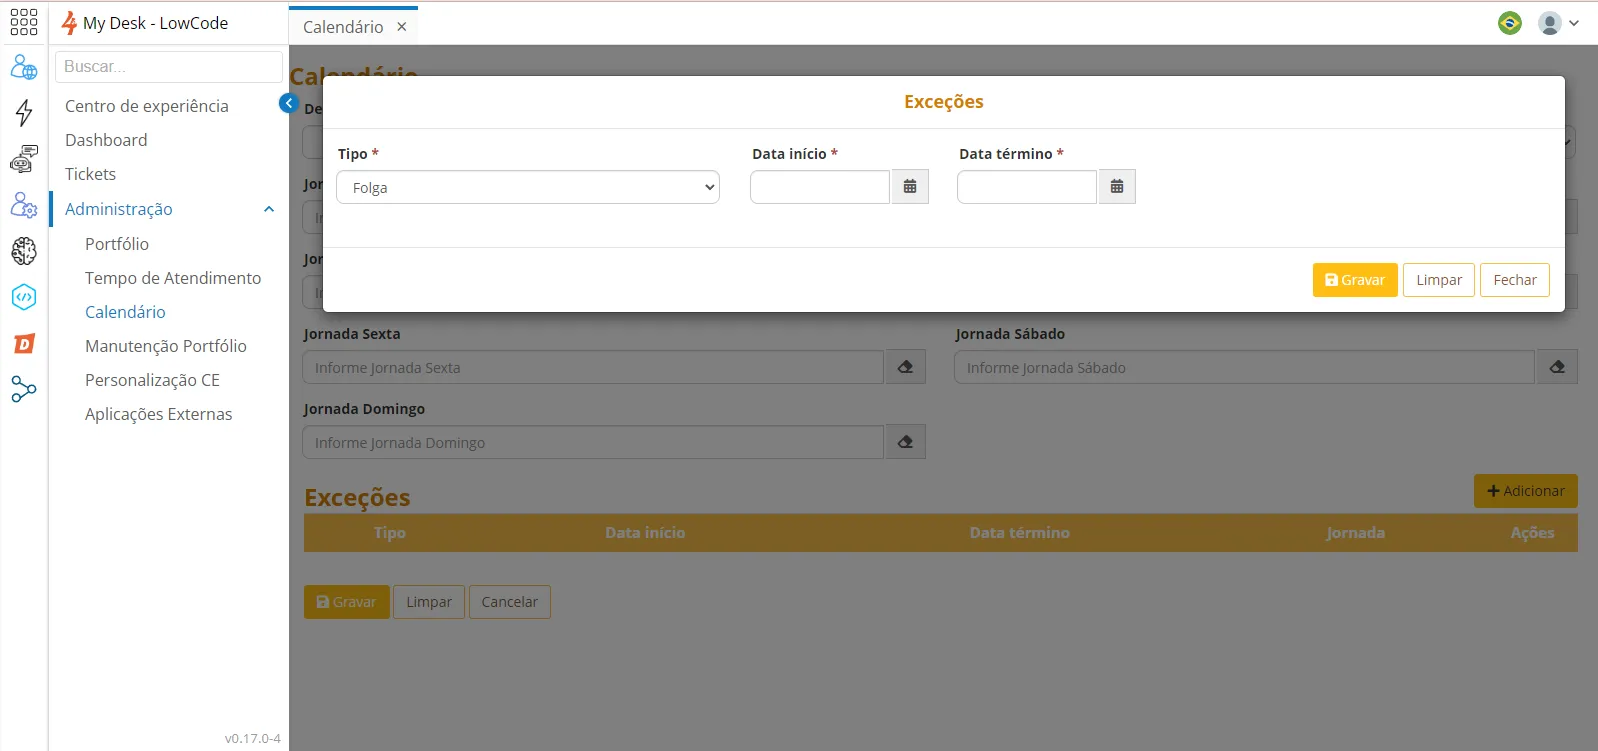
Task: Switch to the Calendário tab
Action: (343, 27)
